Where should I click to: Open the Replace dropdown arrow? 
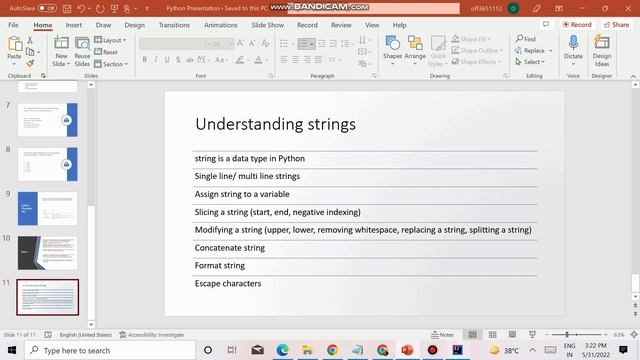pyautogui.click(x=551, y=51)
